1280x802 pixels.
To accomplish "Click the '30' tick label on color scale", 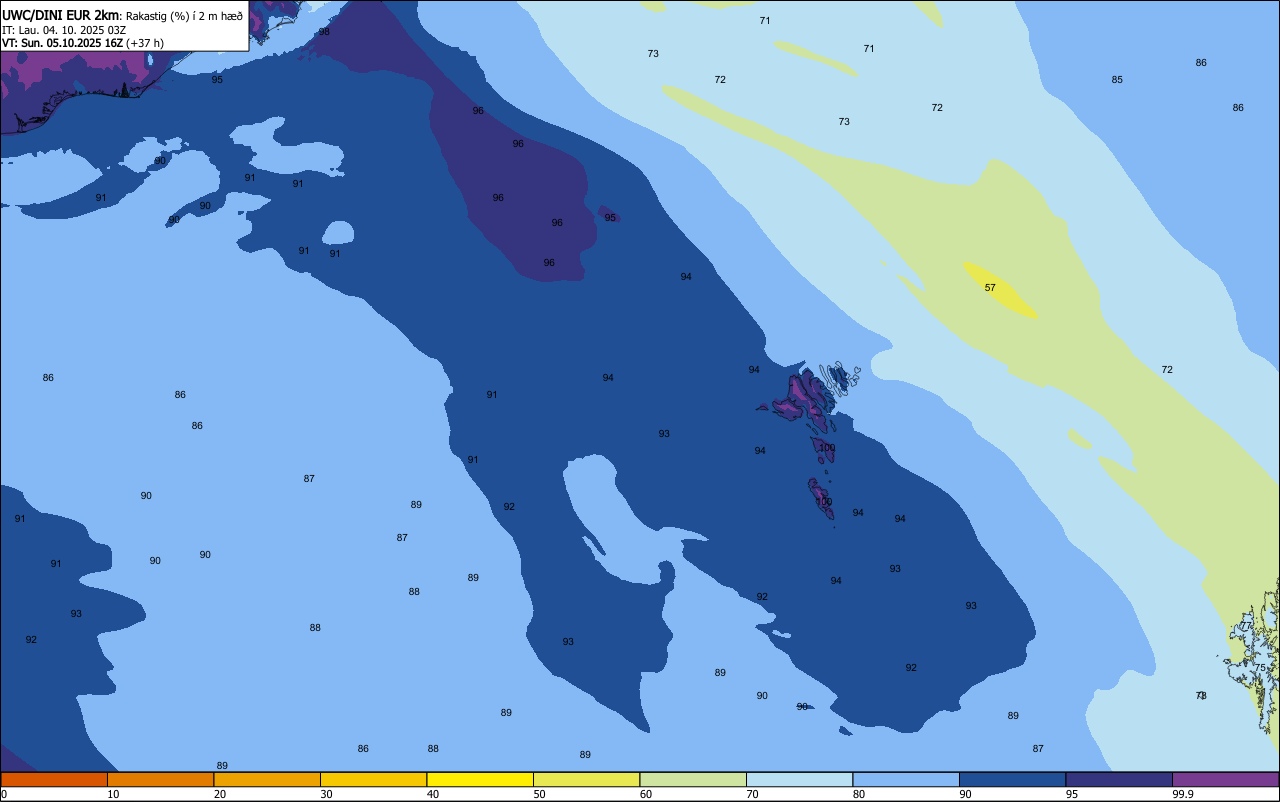I will (326, 794).
